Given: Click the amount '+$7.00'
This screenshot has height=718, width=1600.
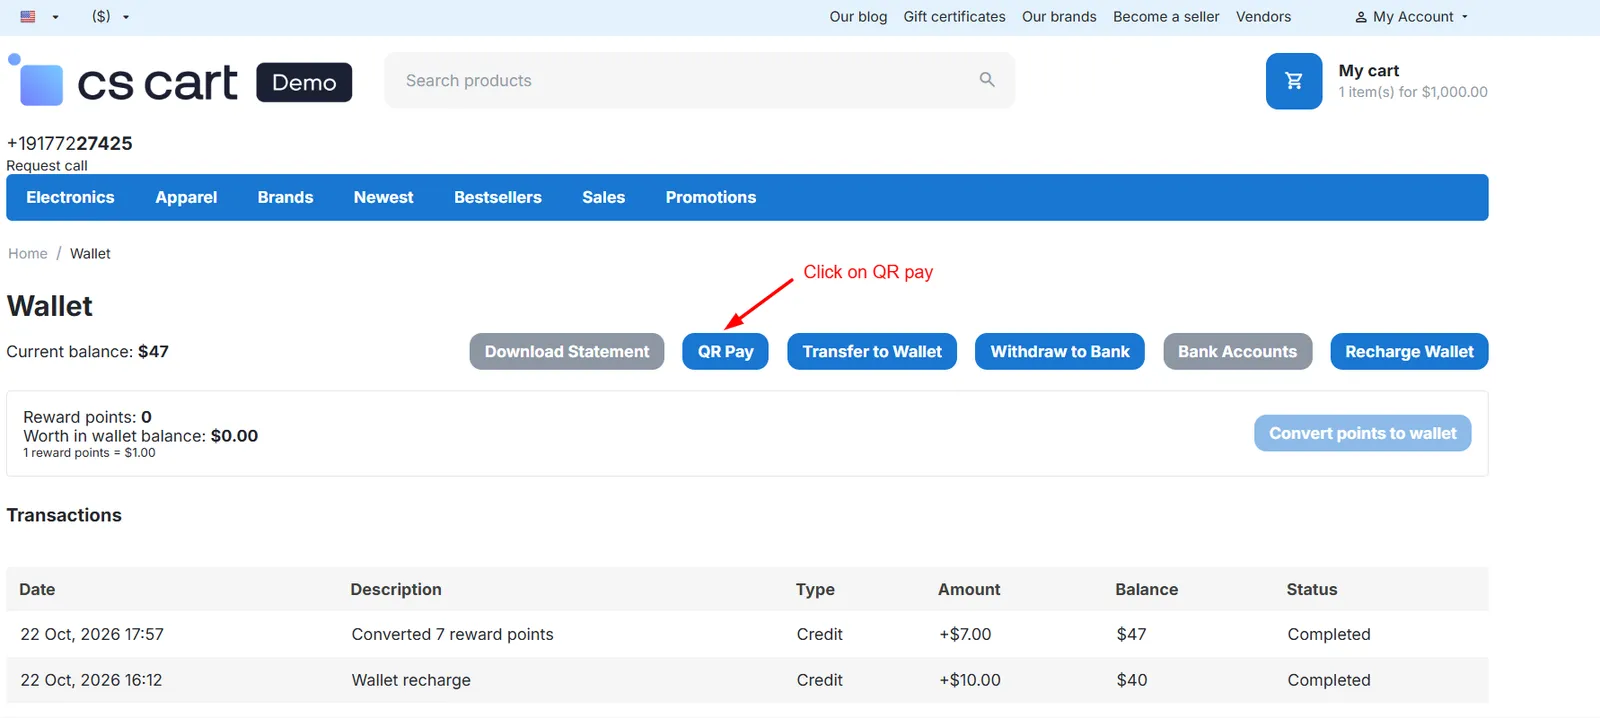Looking at the screenshot, I should pyautogui.click(x=965, y=634).
